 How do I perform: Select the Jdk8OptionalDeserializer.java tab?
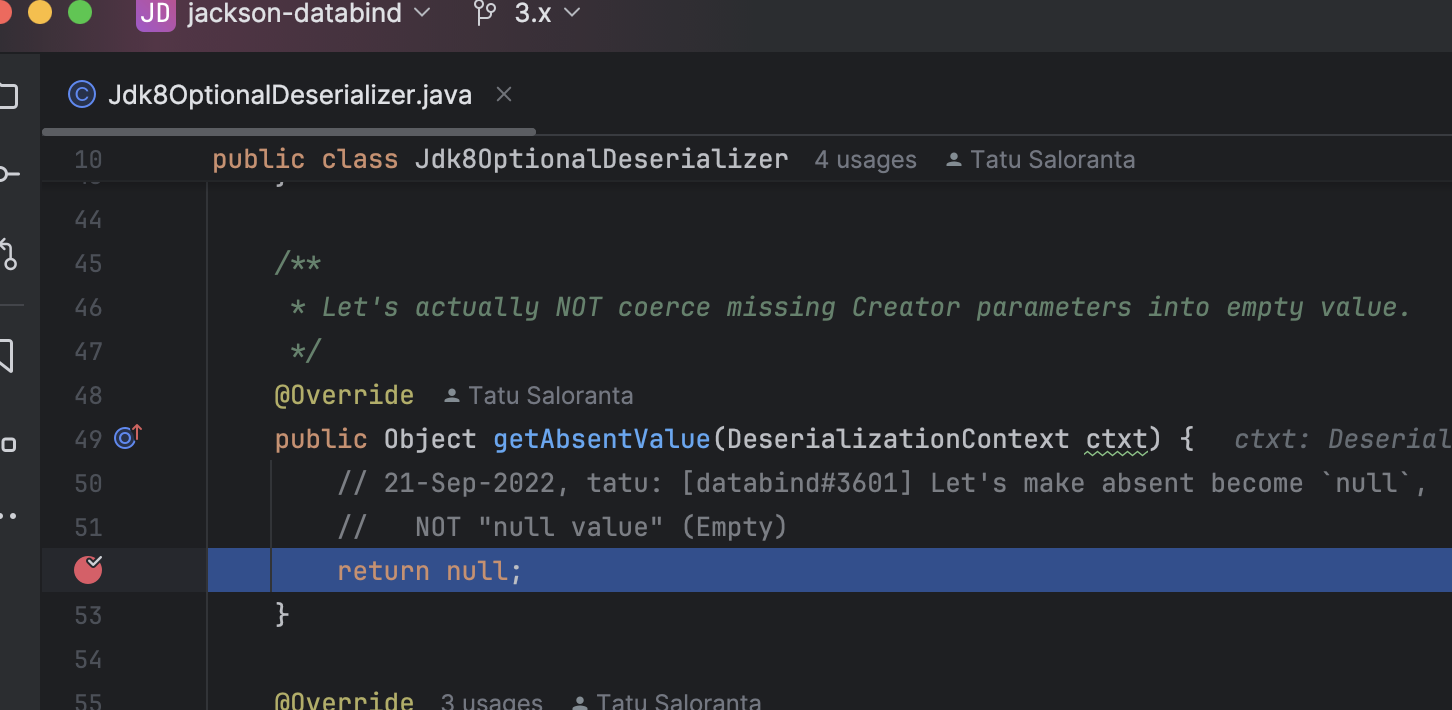289,95
